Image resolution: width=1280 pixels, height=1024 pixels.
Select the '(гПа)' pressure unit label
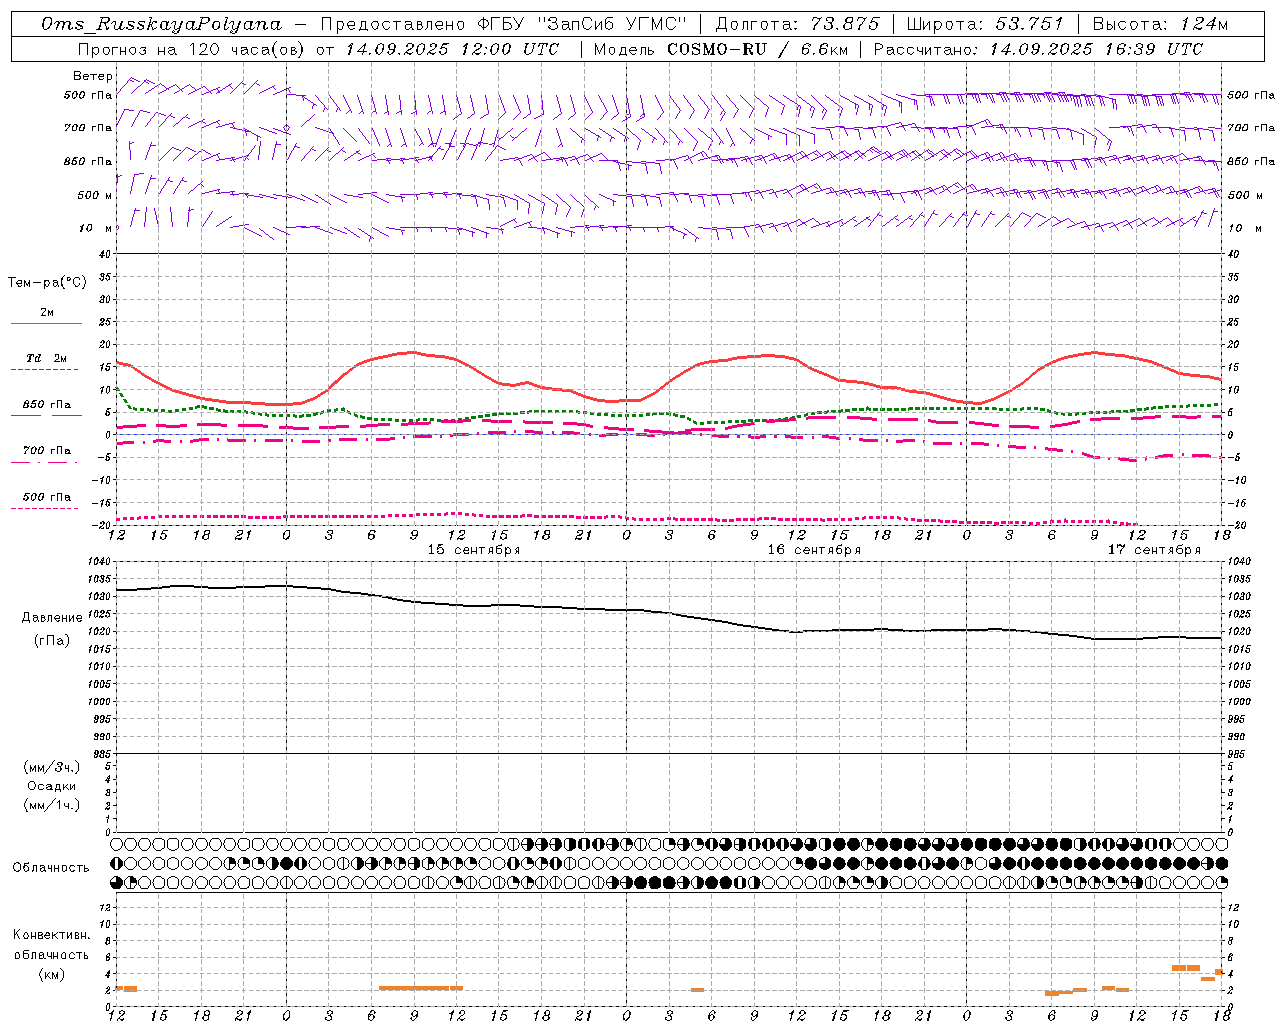[x=52, y=641]
